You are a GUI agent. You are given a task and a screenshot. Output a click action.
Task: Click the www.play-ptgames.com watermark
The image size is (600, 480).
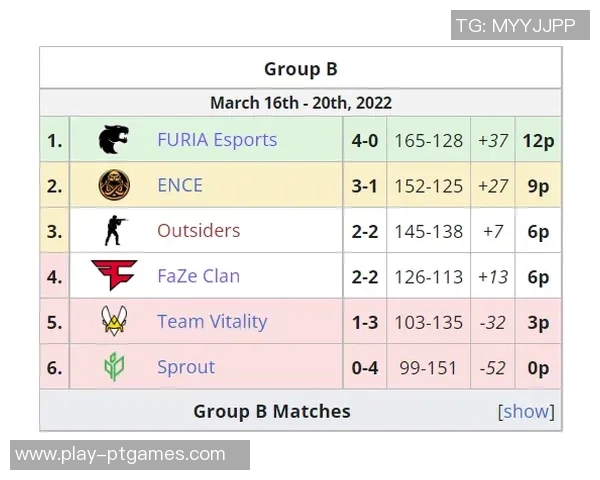click(x=121, y=455)
